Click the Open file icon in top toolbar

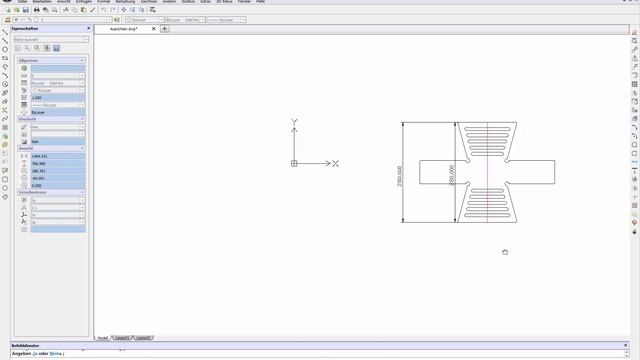(x=16, y=10)
